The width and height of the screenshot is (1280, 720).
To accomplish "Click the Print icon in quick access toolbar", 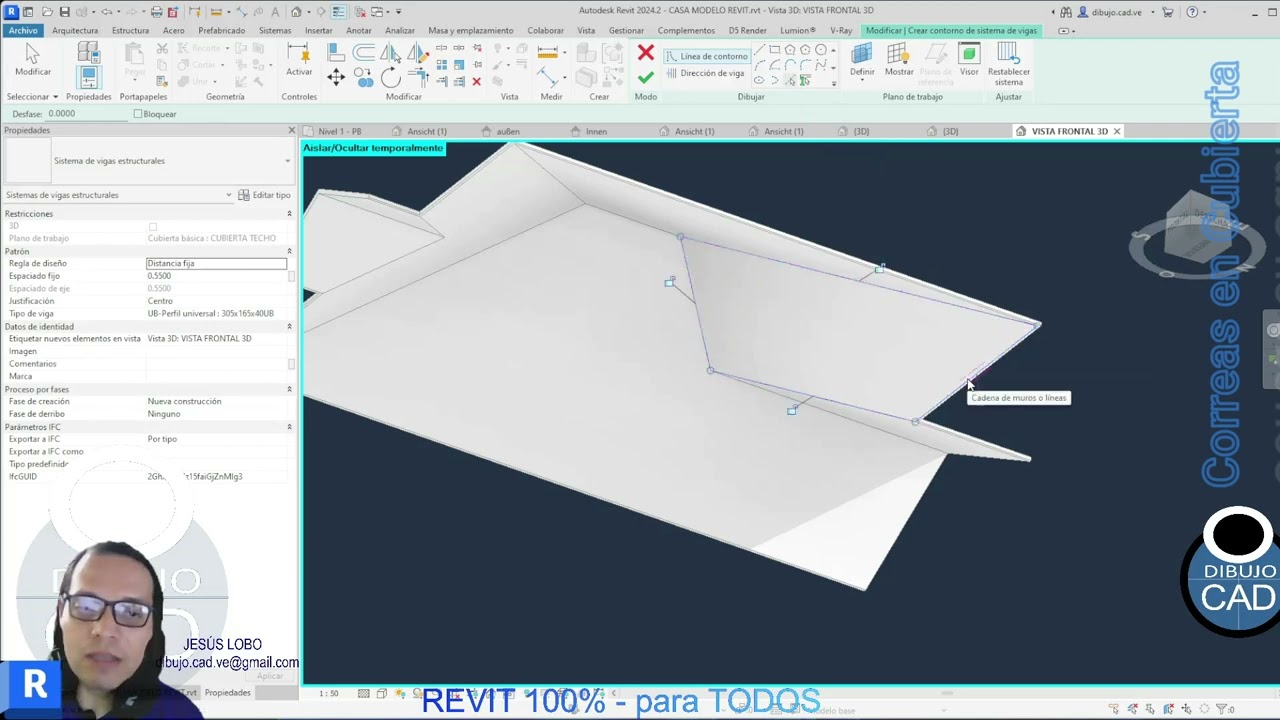I will 156,12.
